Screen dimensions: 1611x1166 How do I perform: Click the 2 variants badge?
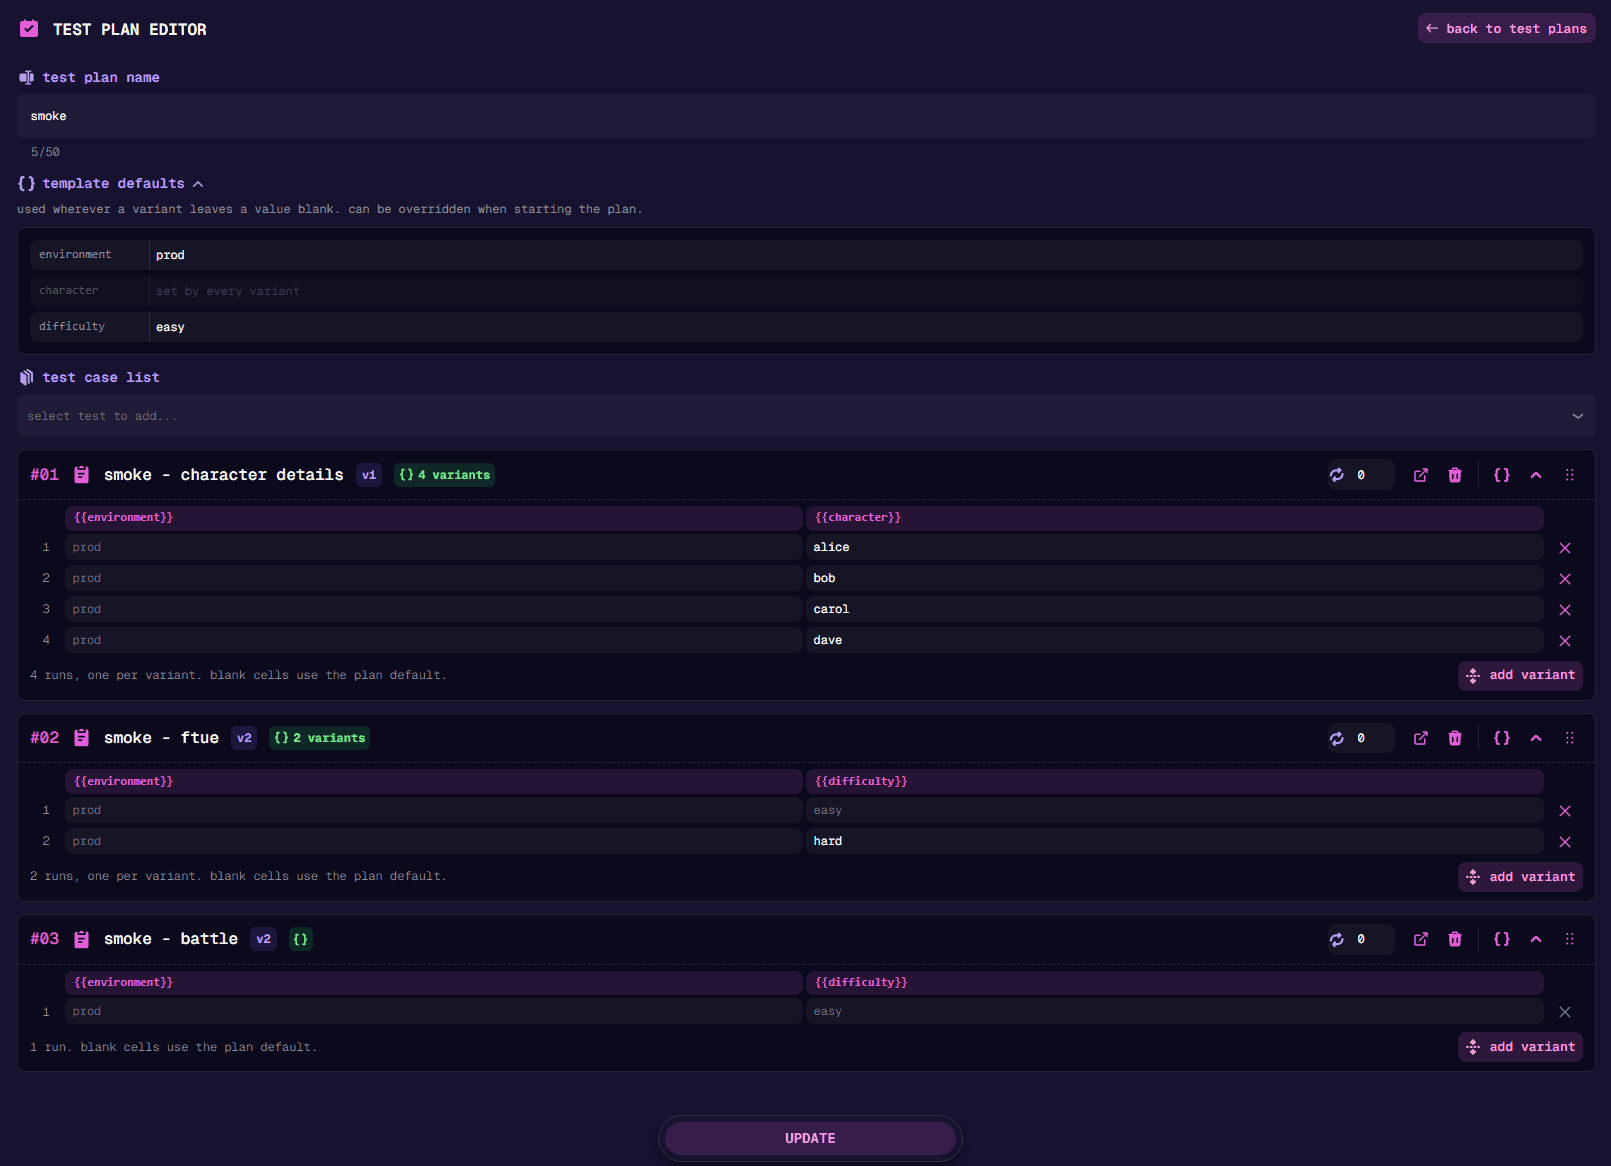tap(319, 738)
